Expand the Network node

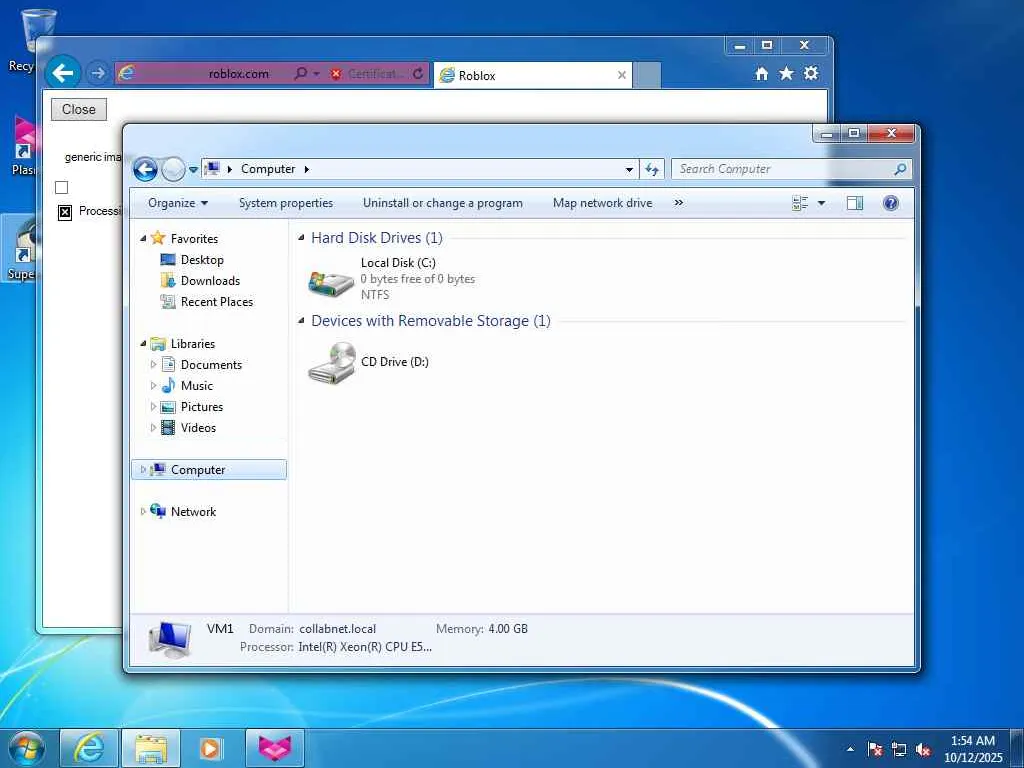tap(143, 511)
